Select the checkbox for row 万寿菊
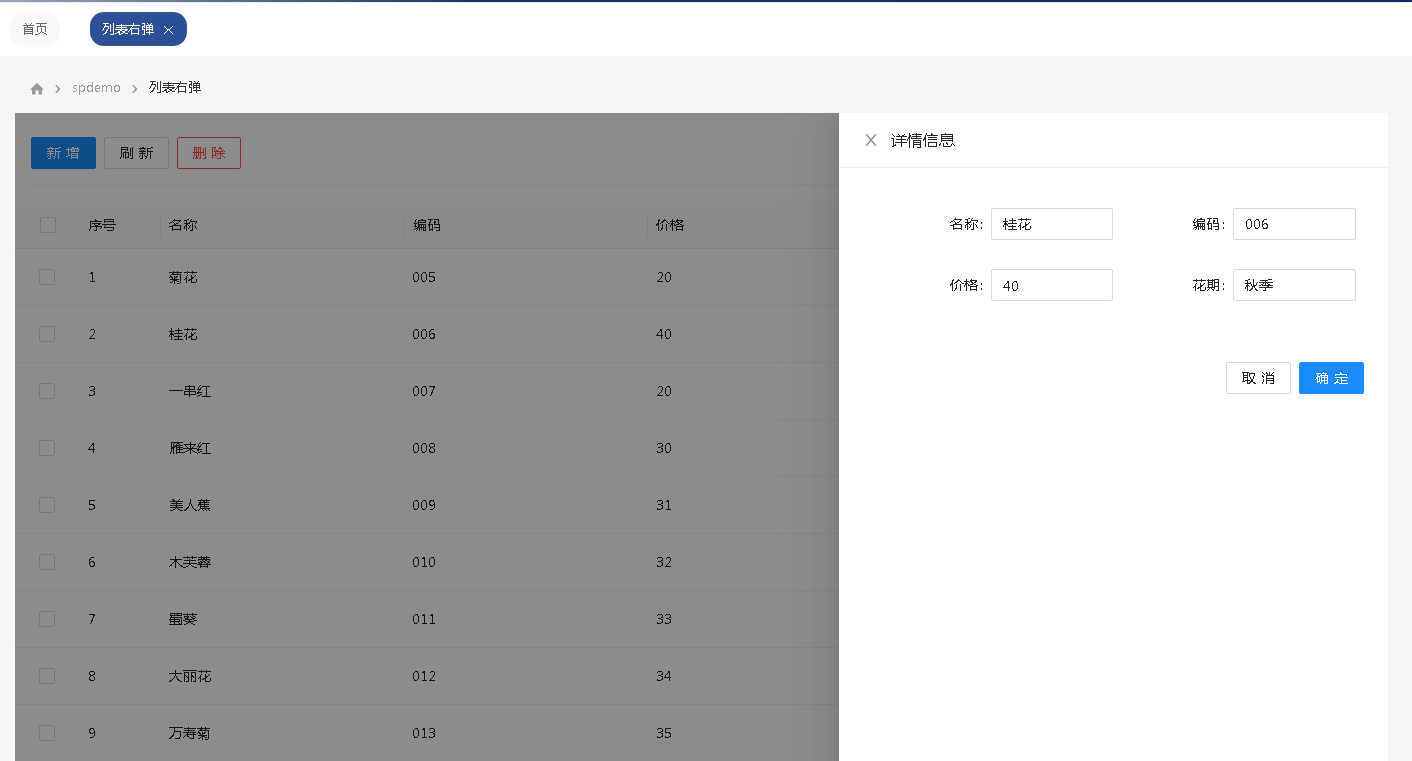 (47, 733)
